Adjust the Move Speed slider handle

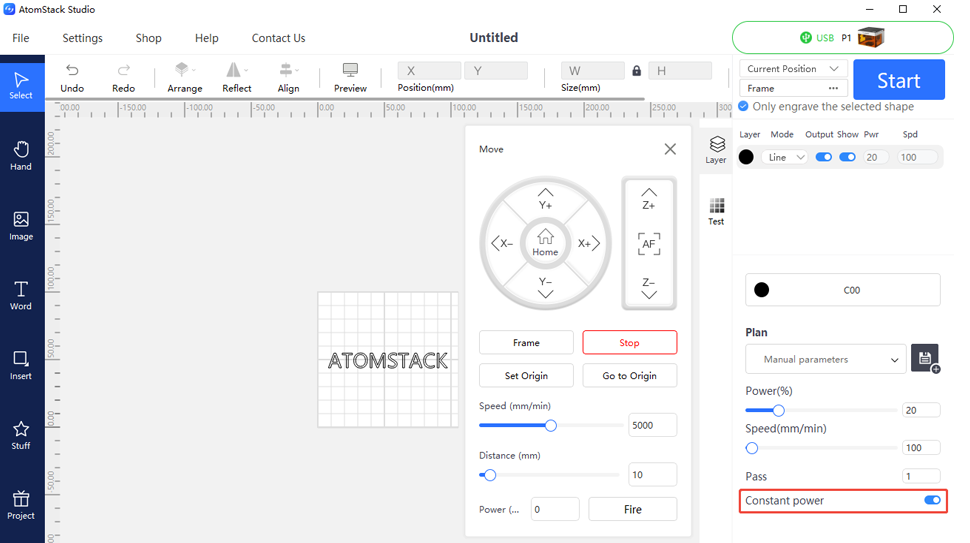coord(551,425)
